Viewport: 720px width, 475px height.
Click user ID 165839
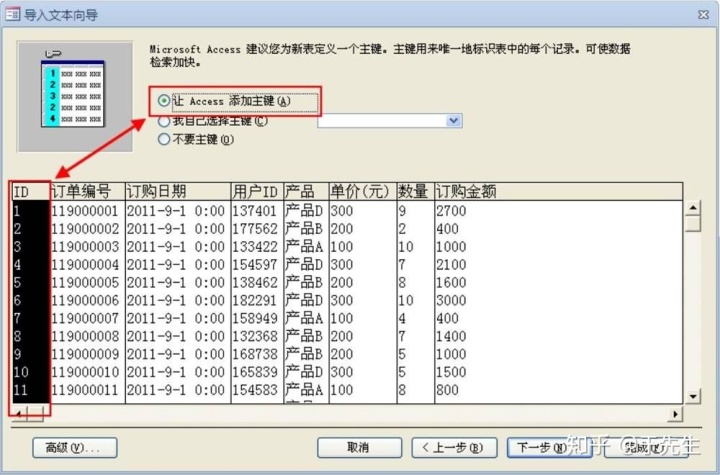pyautogui.click(x=255, y=372)
